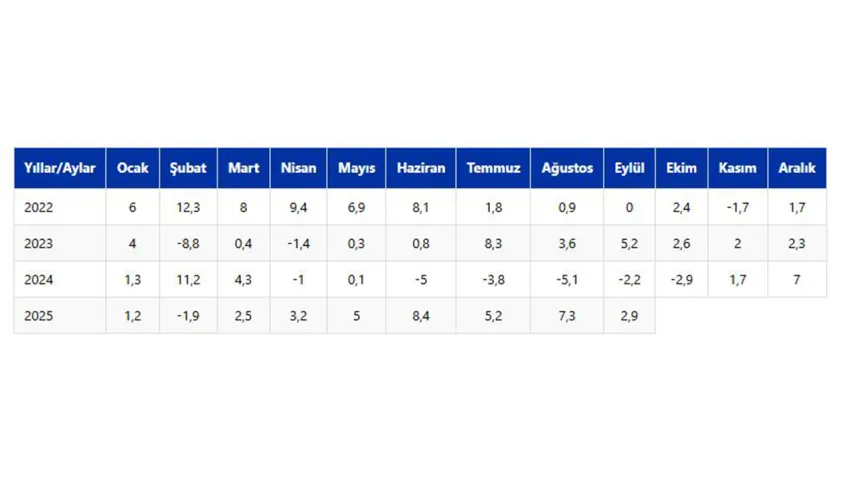Click the Ağustos column header
This screenshot has width=850, height=478.
567,168
